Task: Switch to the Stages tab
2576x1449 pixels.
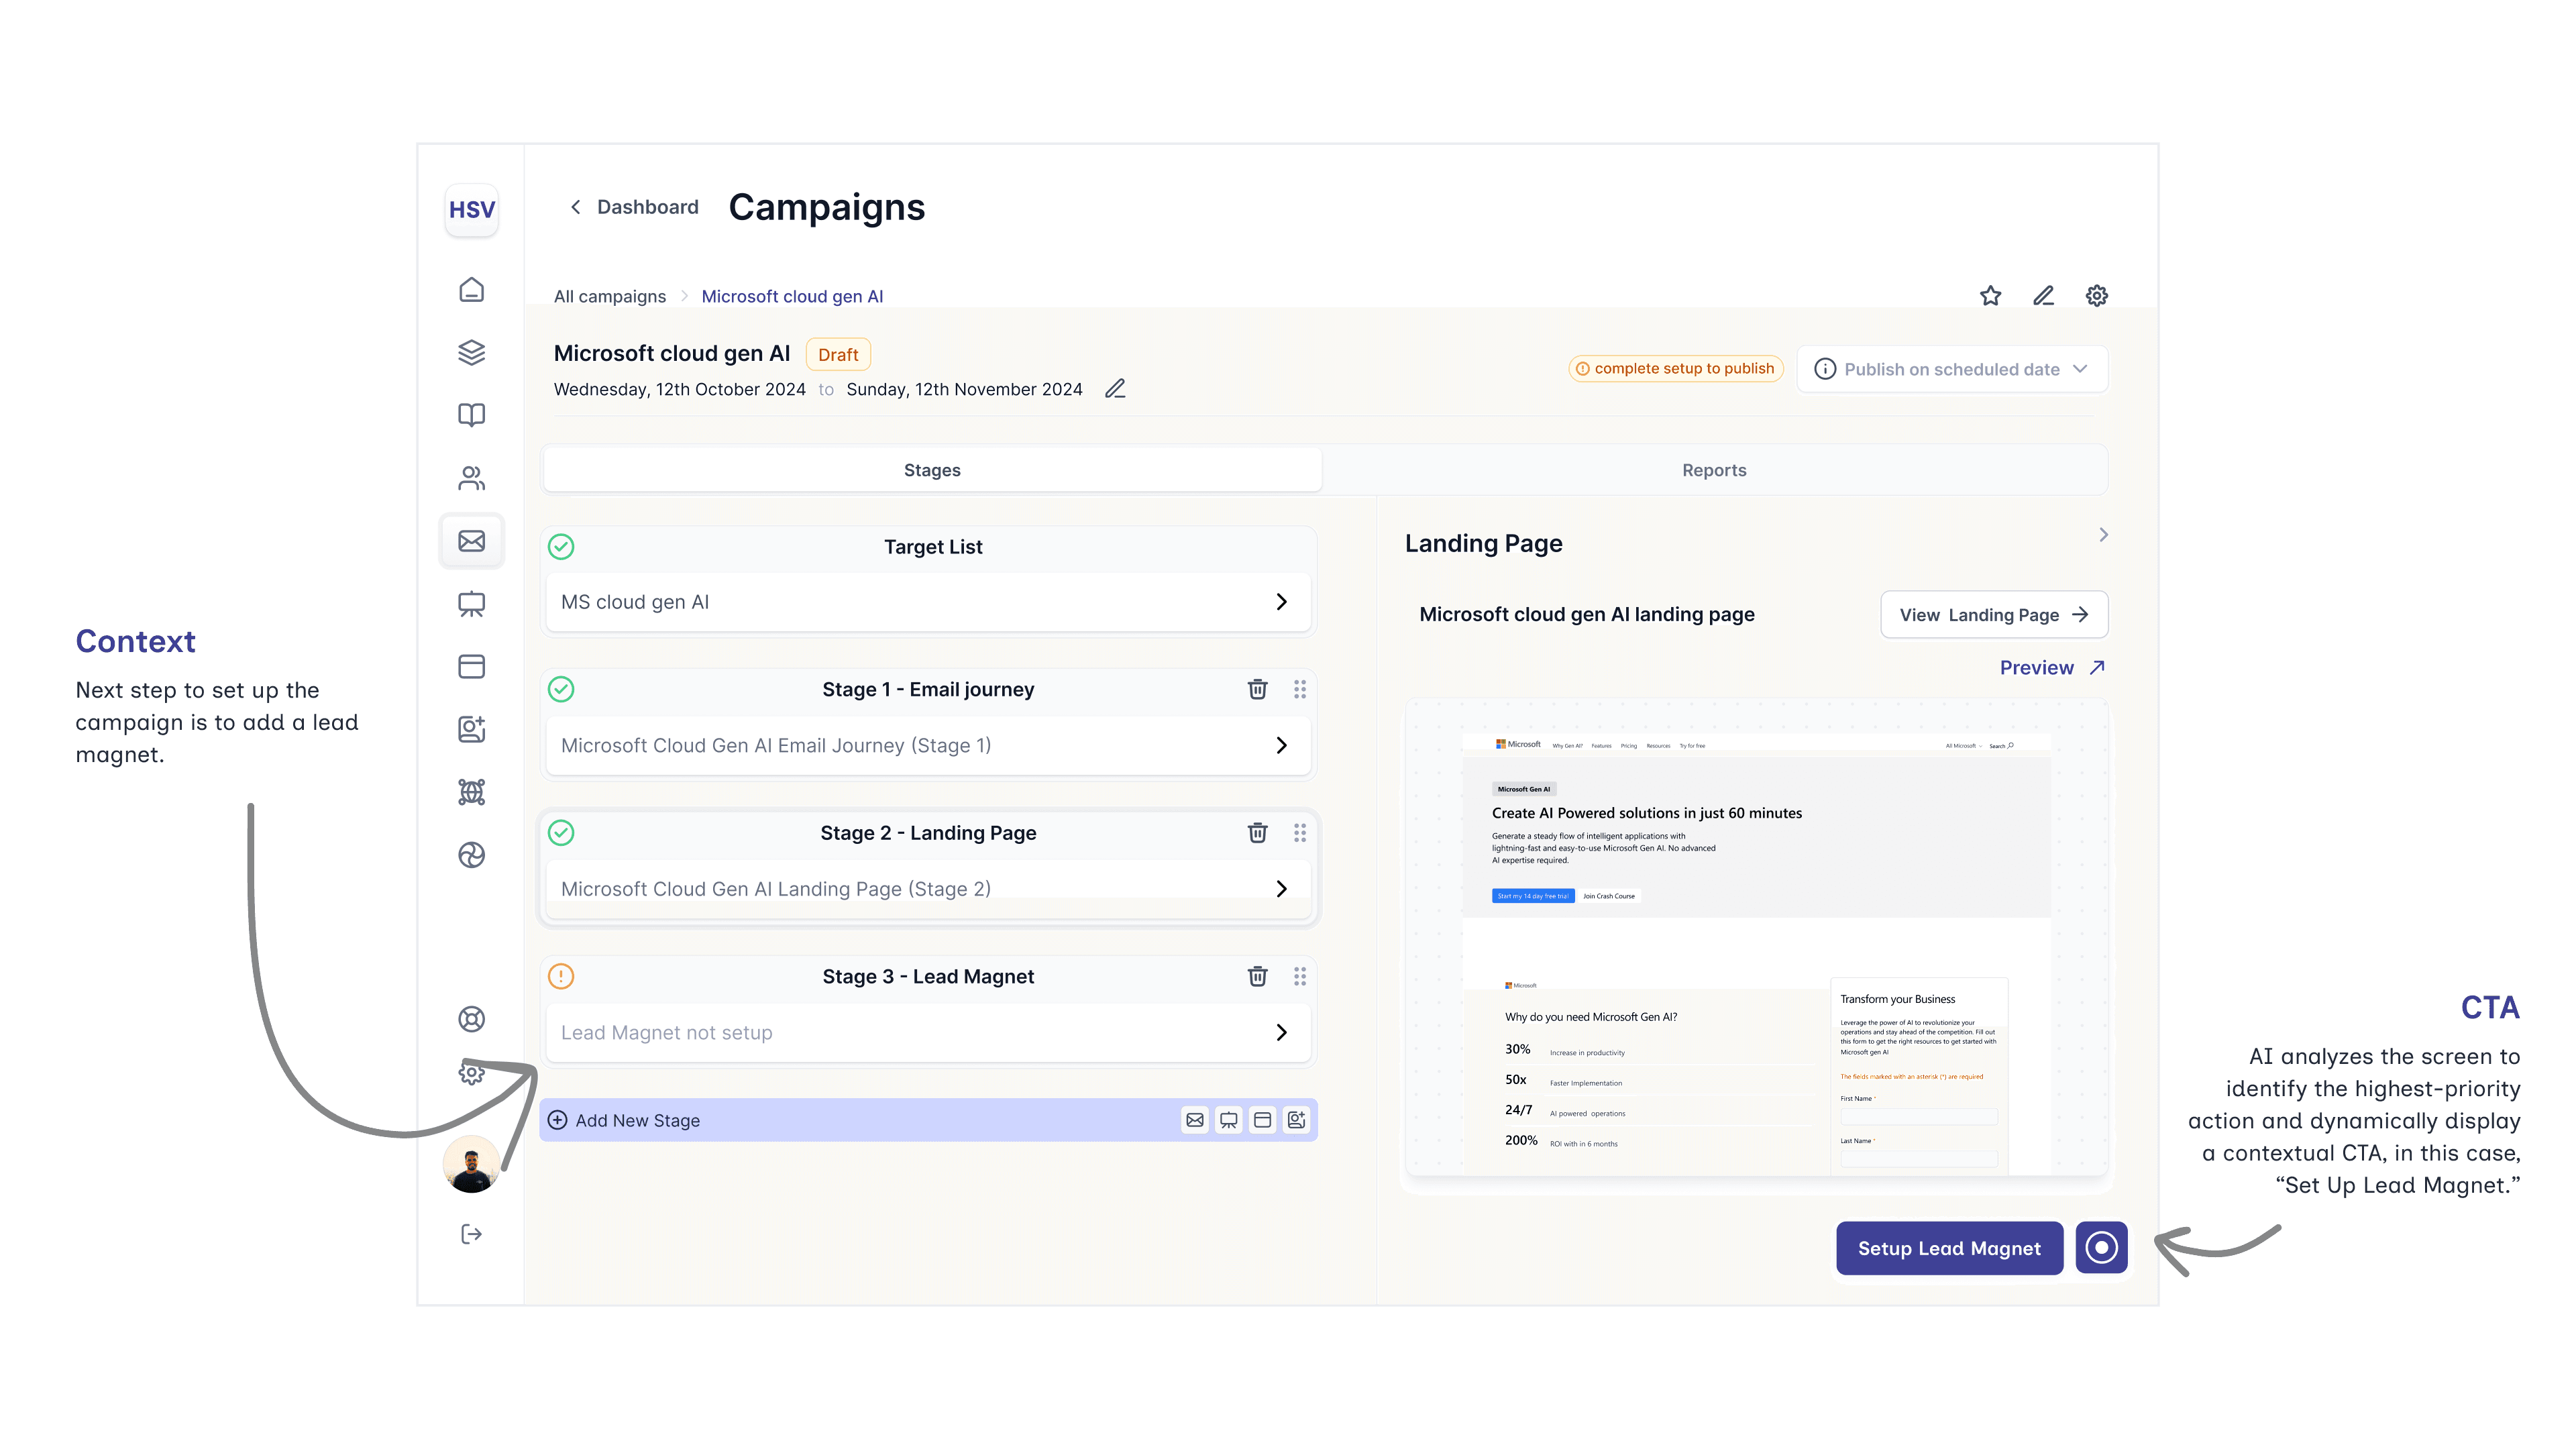Action: [932, 470]
